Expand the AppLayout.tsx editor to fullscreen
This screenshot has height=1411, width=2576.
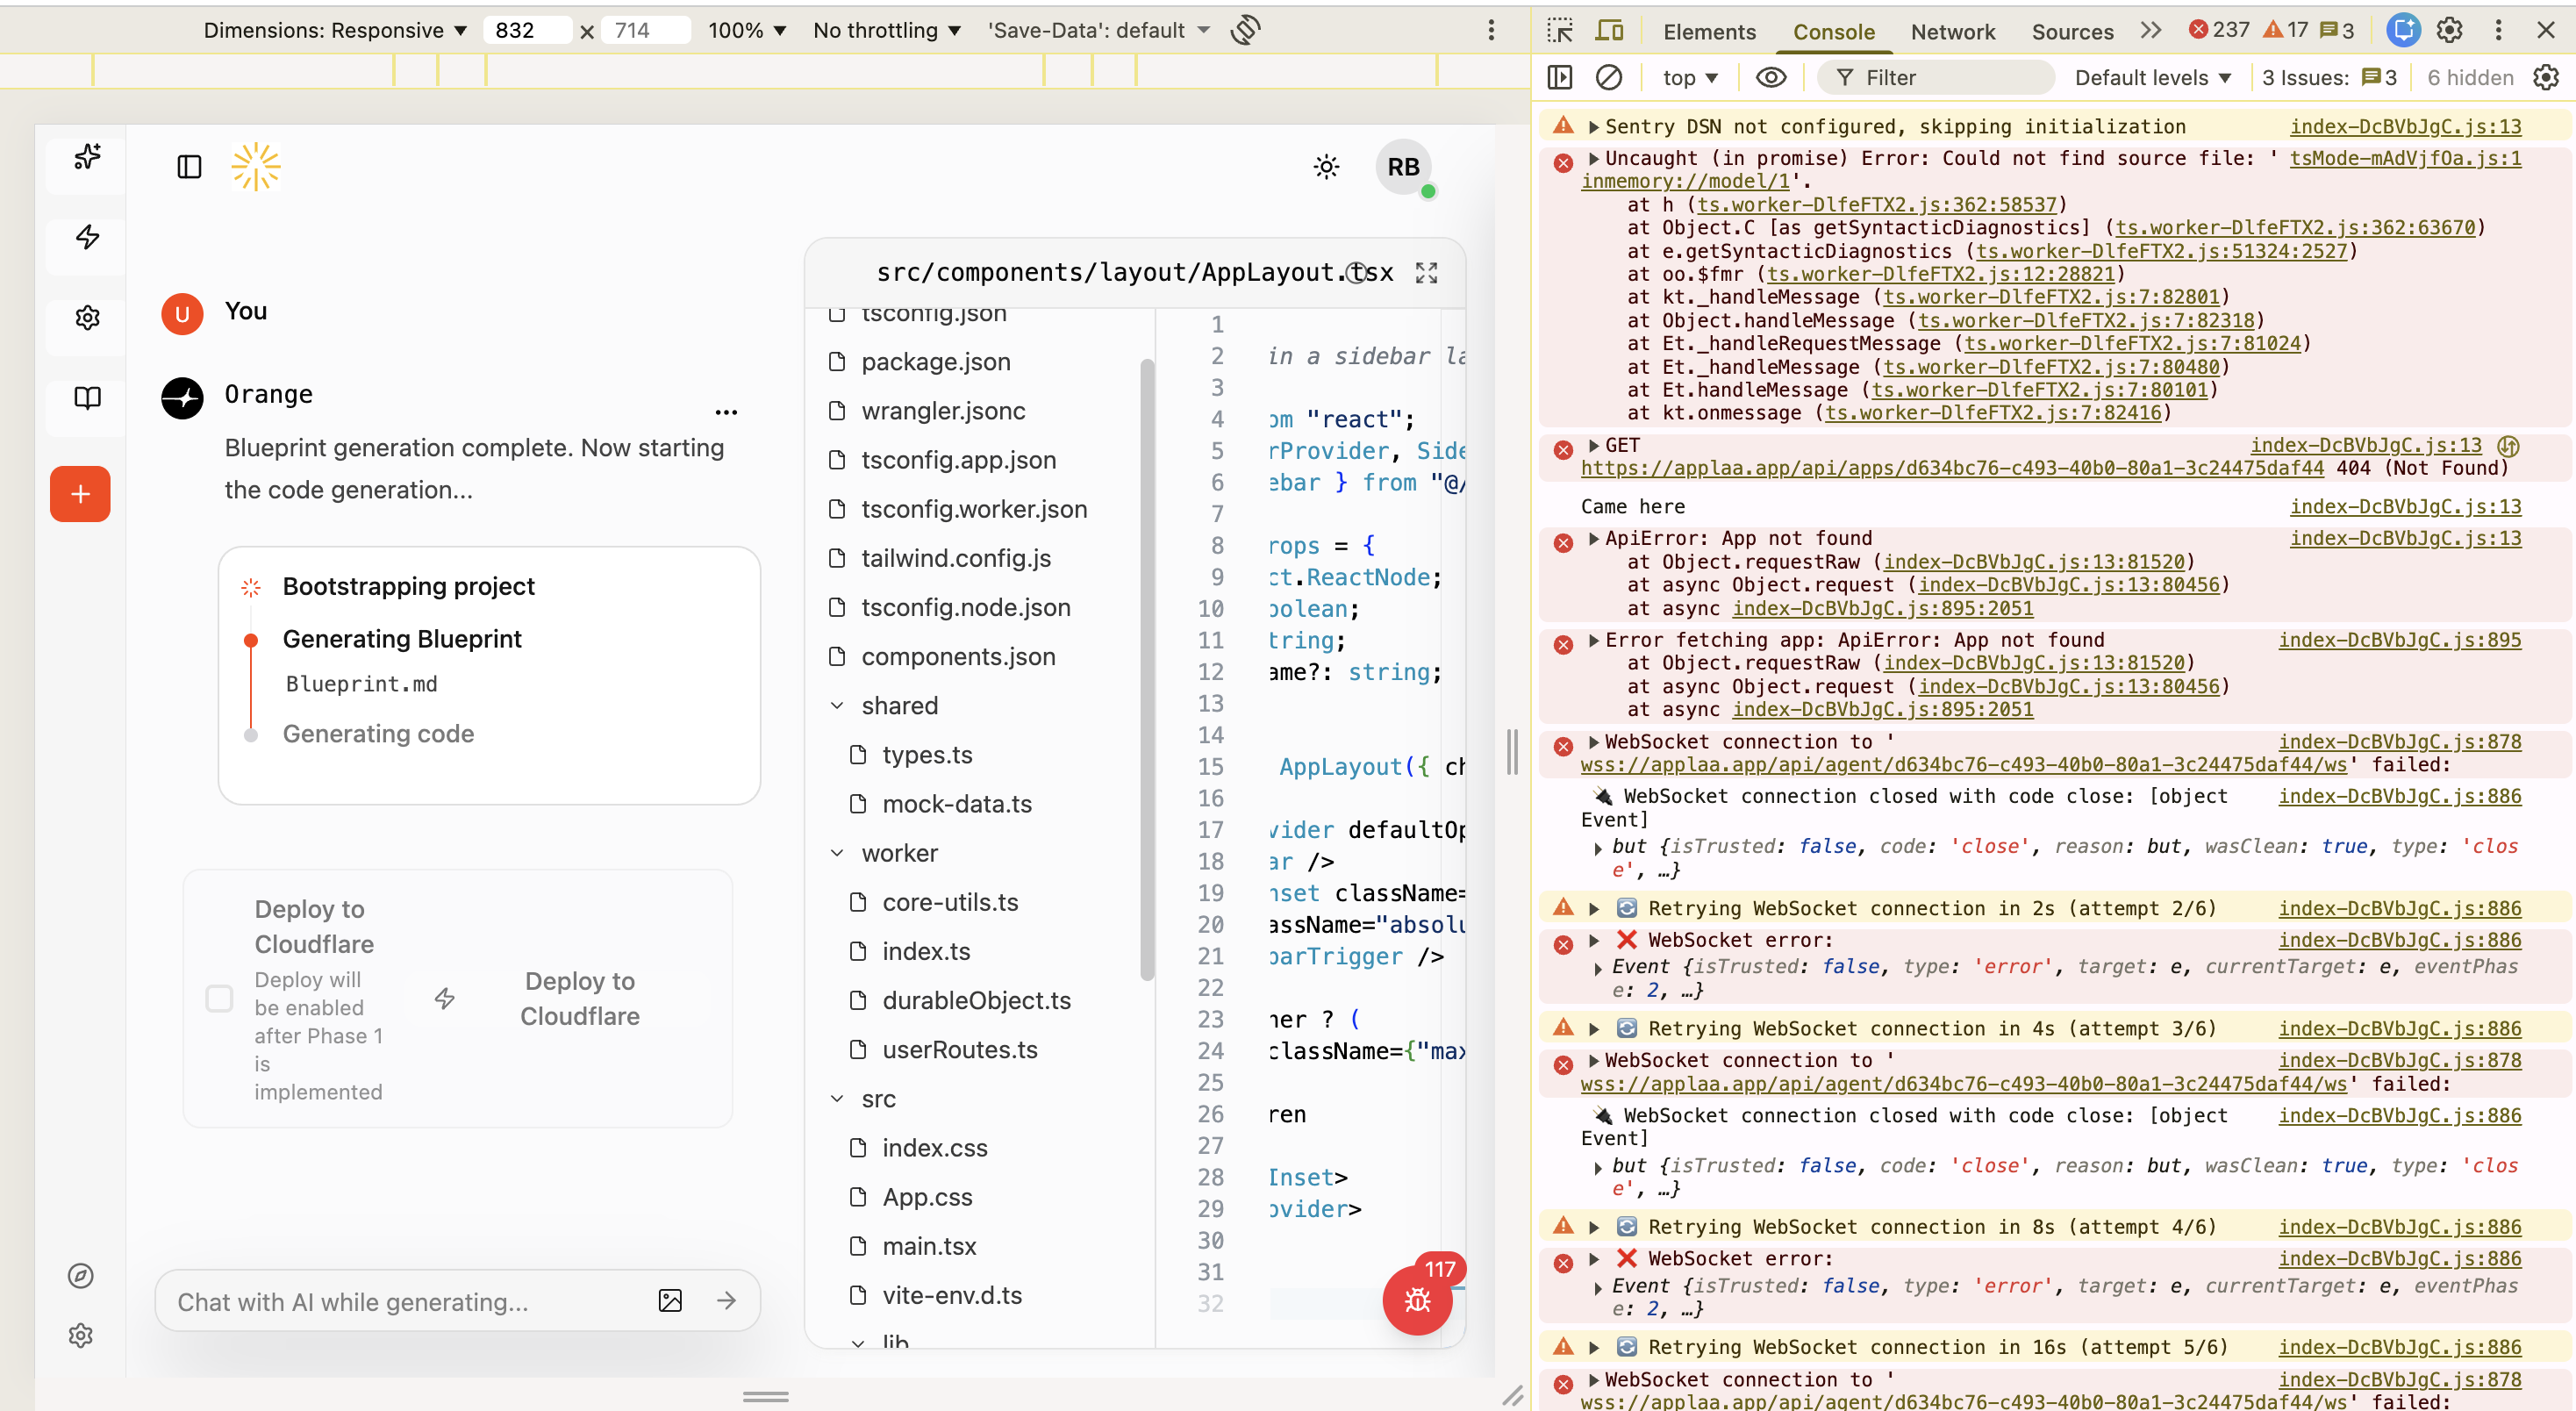[1426, 271]
